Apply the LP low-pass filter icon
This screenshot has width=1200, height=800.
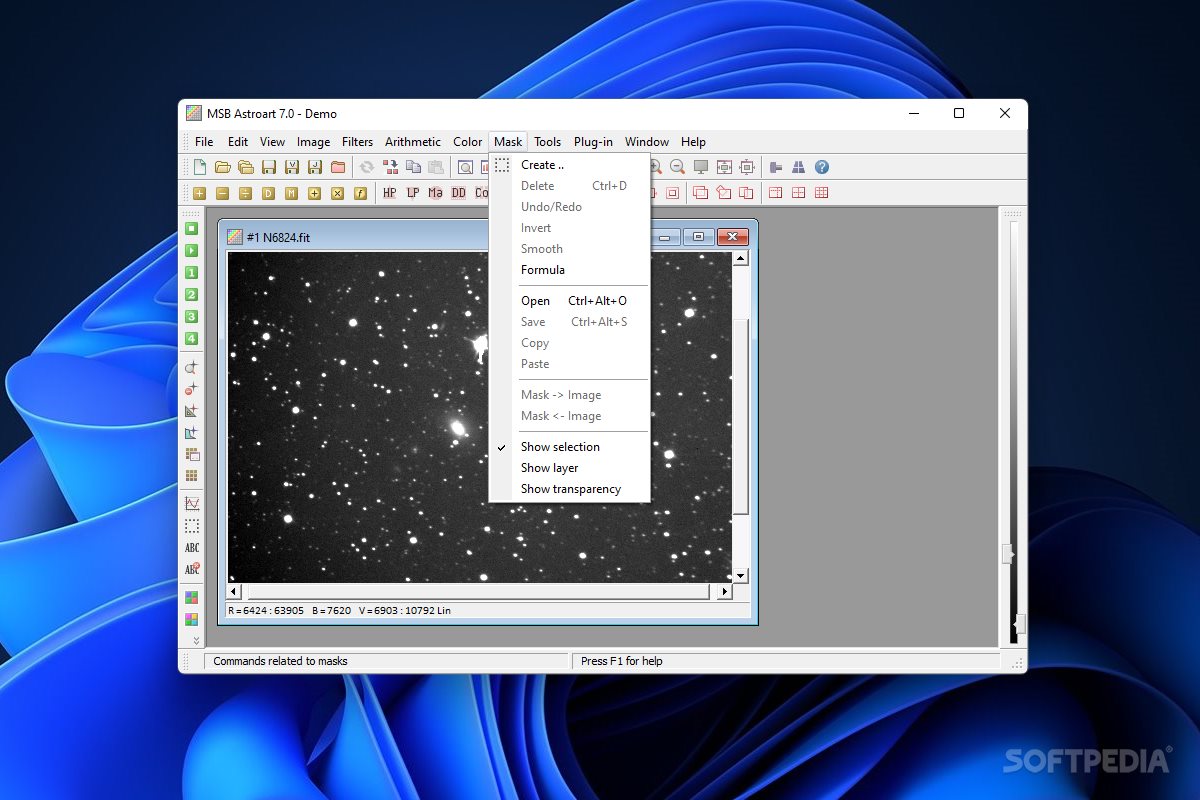[x=412, y=193]
